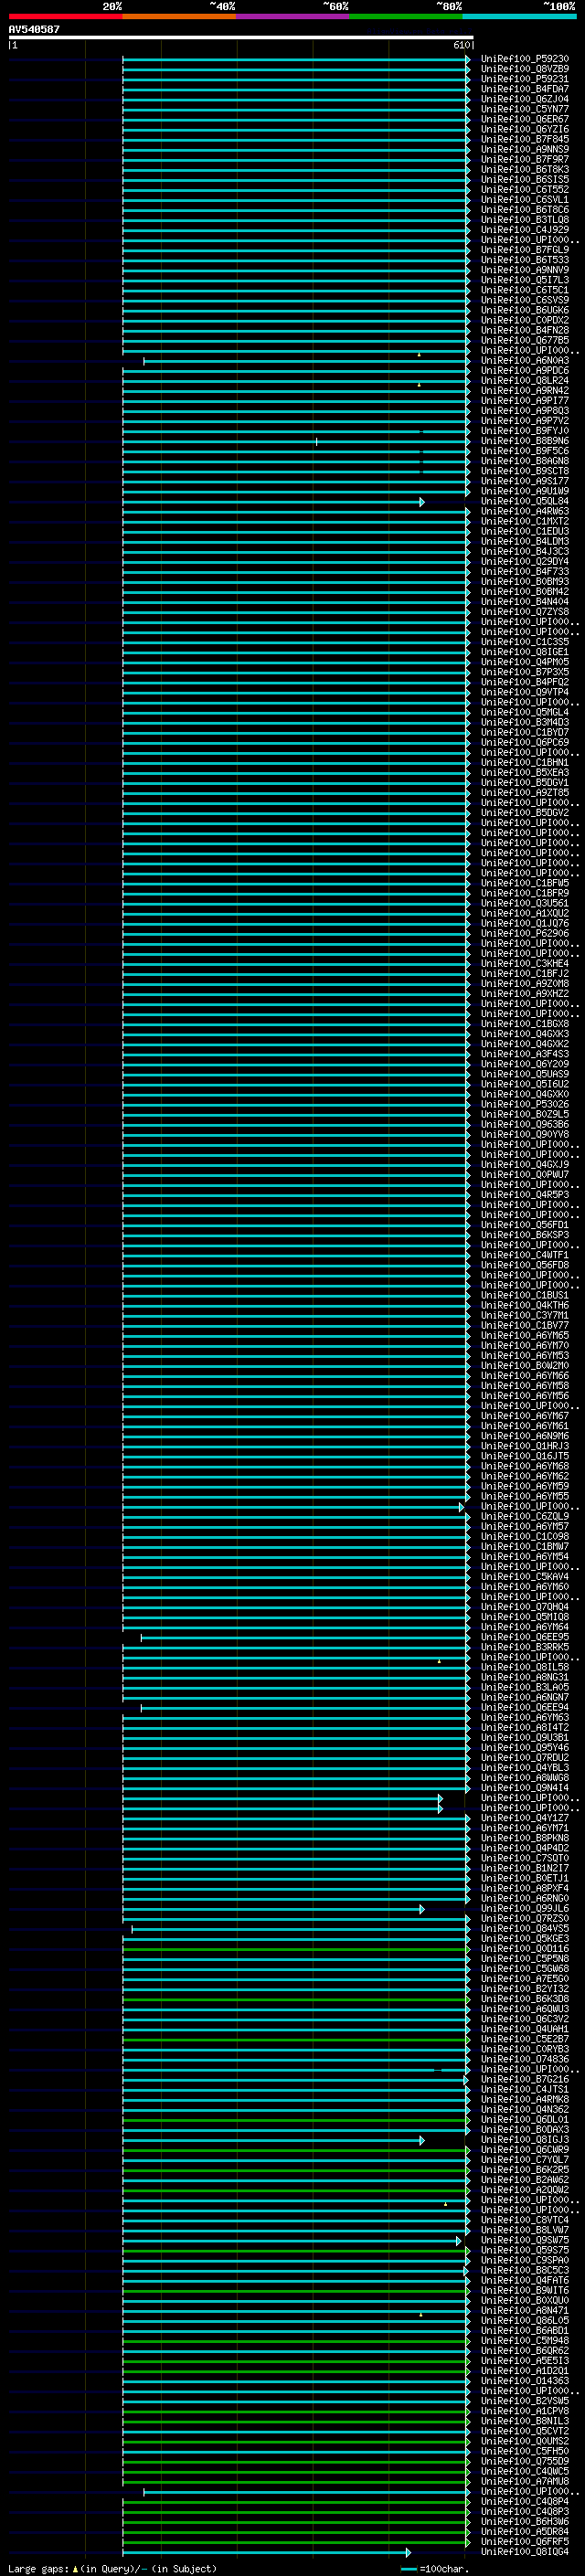Open hit UniRef100_B4N404
The width and height of the screenshot is (585, 2576).
[525, 601]
